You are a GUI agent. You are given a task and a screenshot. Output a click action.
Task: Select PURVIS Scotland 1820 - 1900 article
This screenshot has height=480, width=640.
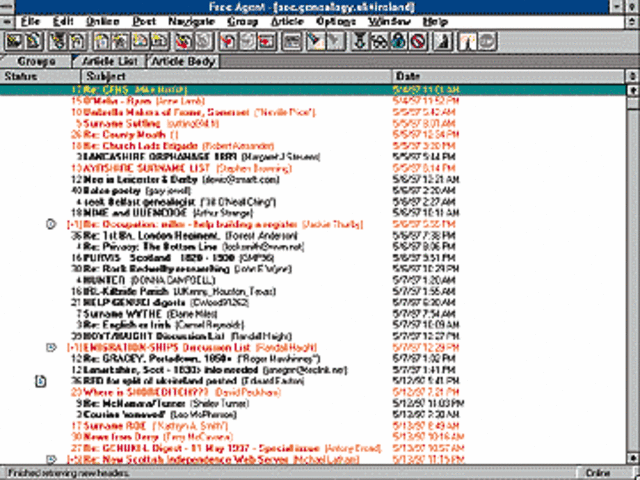pos(313,258)
